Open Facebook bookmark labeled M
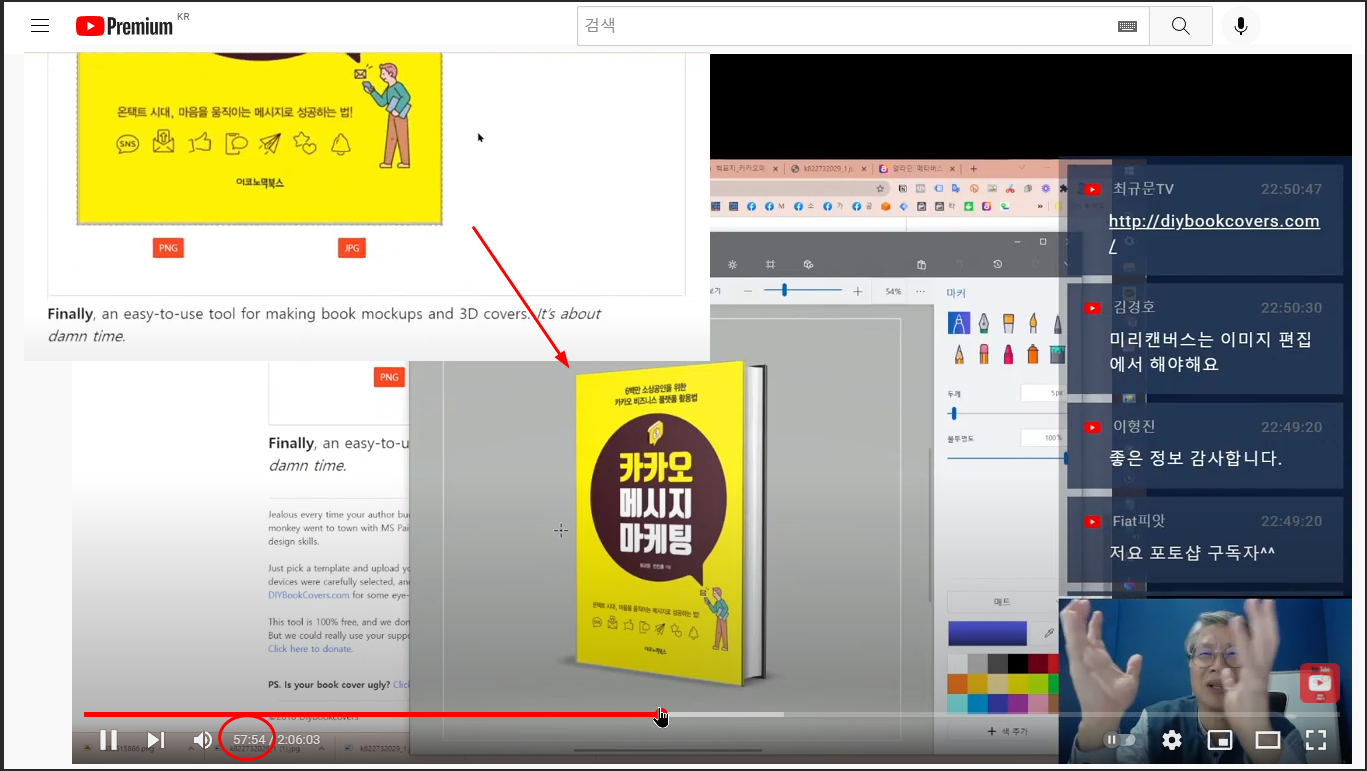This screenshot has width=1367, height=771. coord(774,206)
